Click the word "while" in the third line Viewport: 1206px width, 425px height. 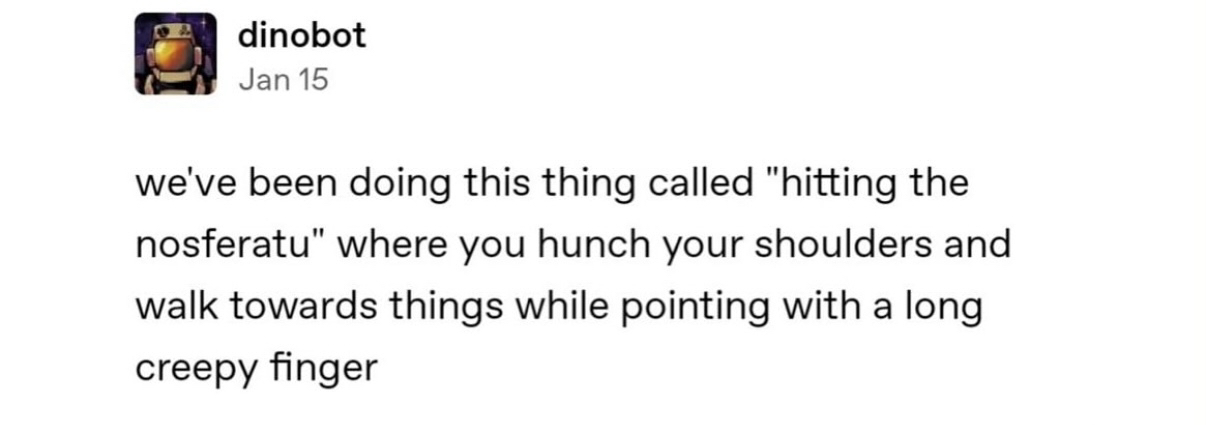549,307
